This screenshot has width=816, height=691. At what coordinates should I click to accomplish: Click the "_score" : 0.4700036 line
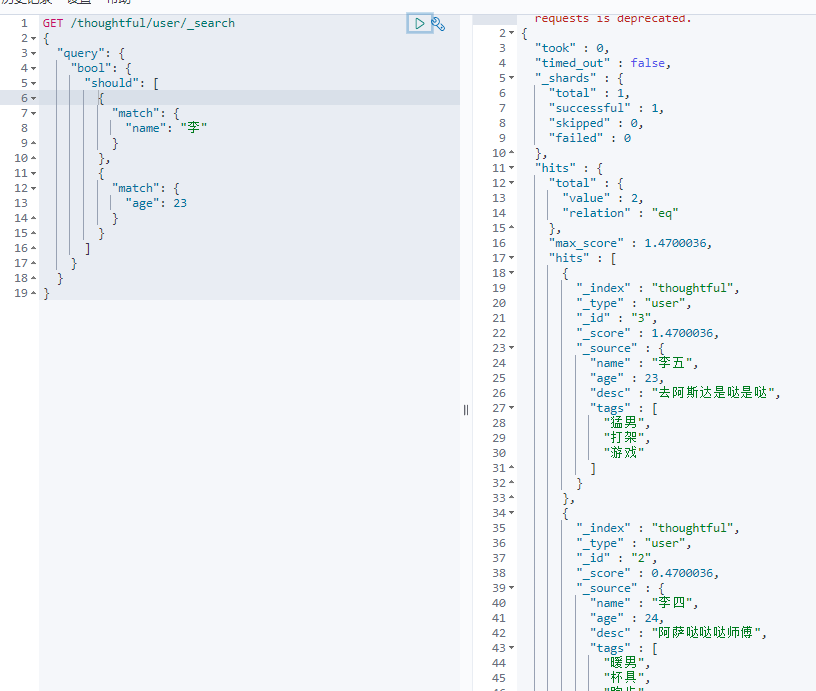pos(647,573)
